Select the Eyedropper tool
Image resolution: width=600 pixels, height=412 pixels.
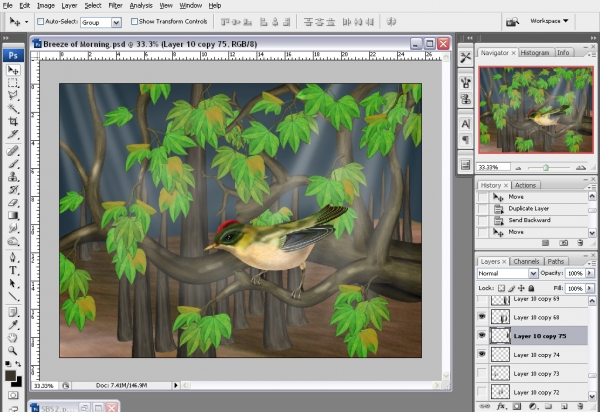click(x=13, y=325)
